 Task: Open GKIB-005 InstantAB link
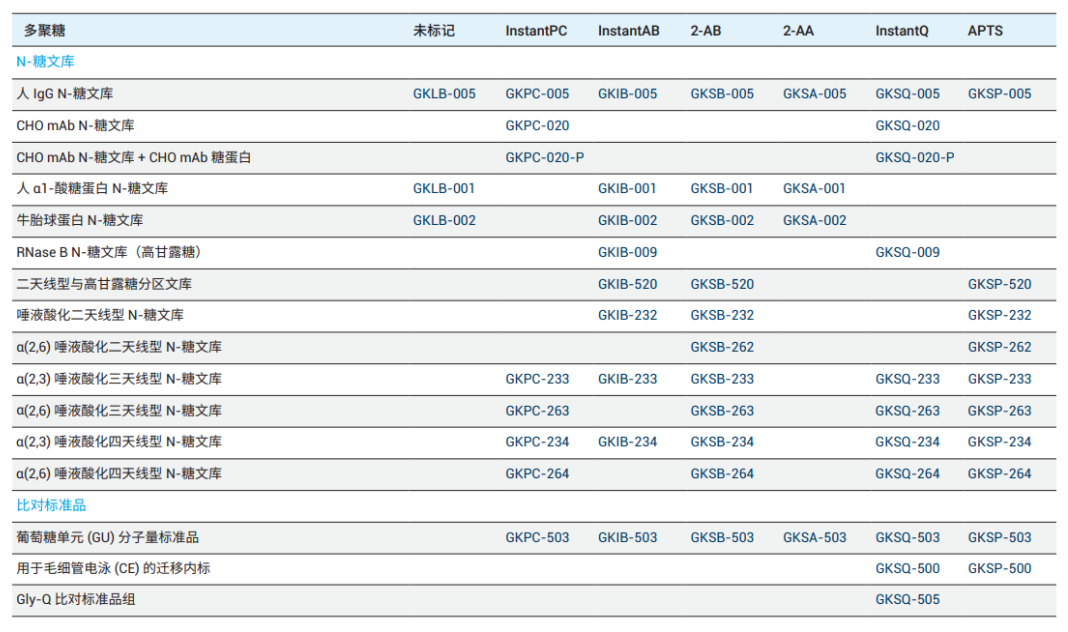(x=627, y=94)
